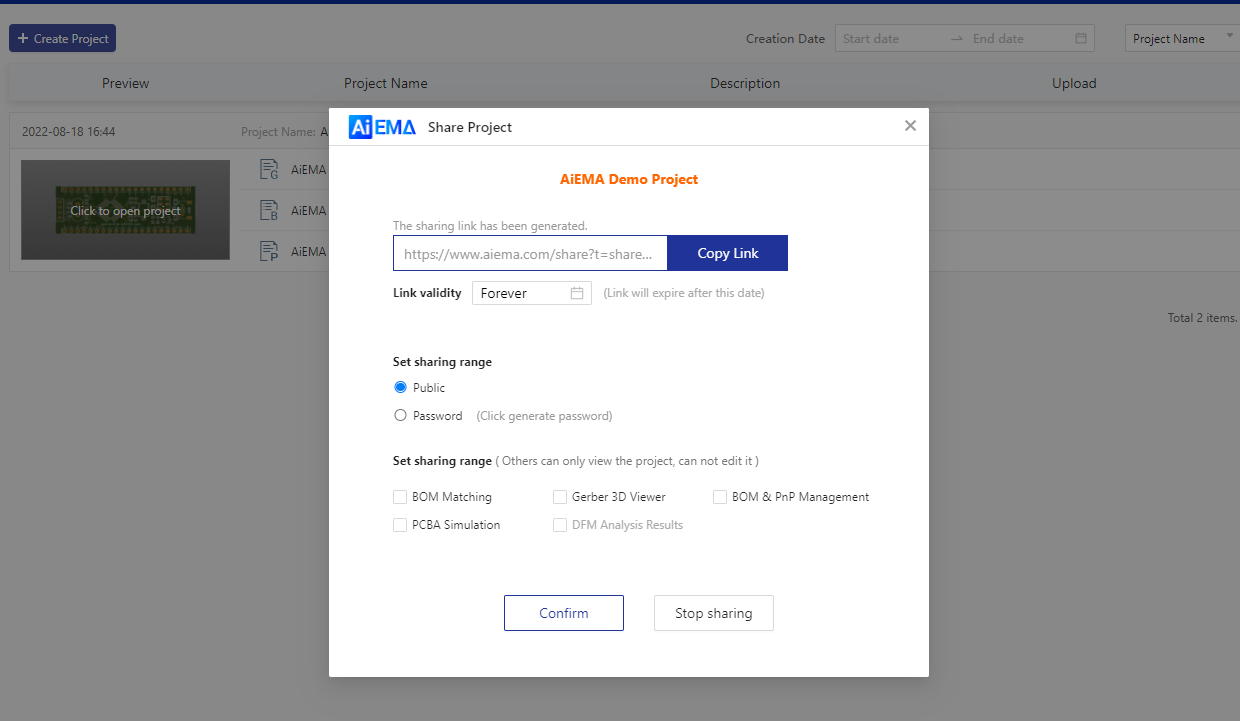Click the calendar icon in the Creation Date range
Viewport: 1240px width, 721px height.
coord(1081,39)
